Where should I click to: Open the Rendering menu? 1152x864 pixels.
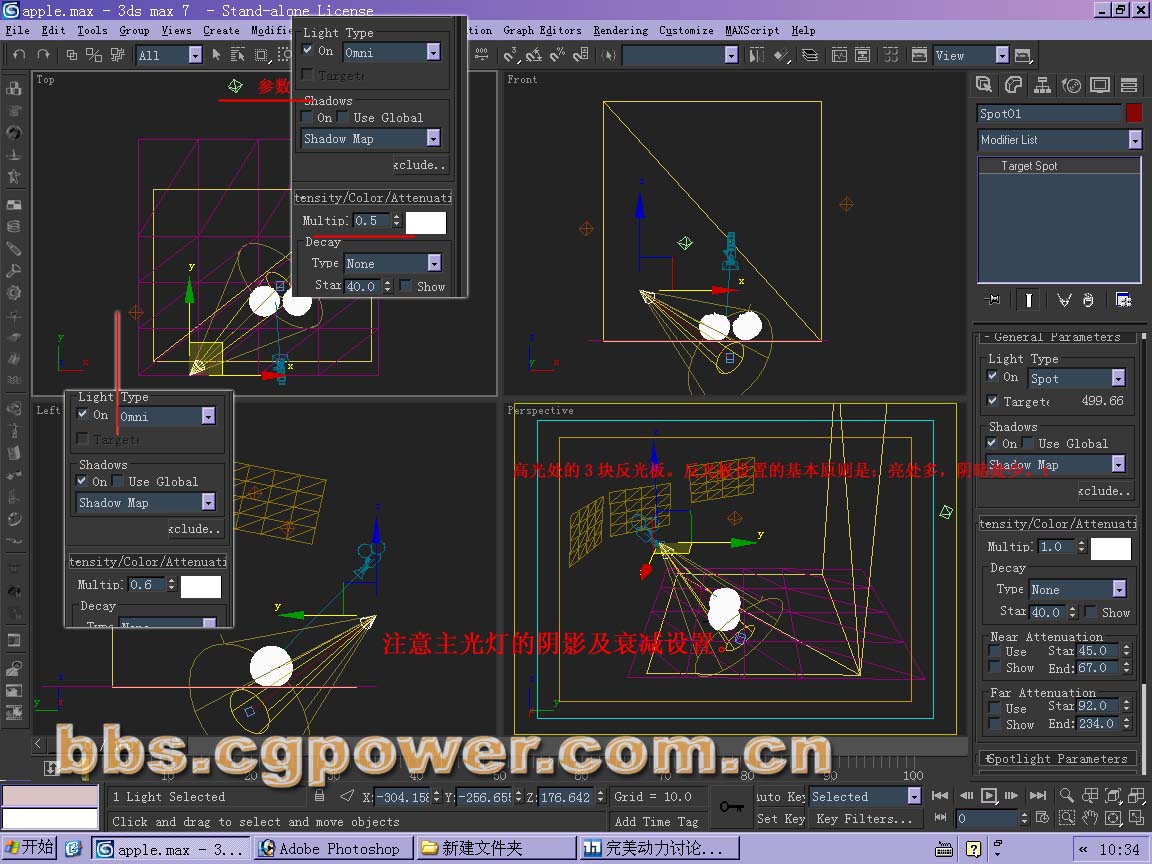(621, 30)
